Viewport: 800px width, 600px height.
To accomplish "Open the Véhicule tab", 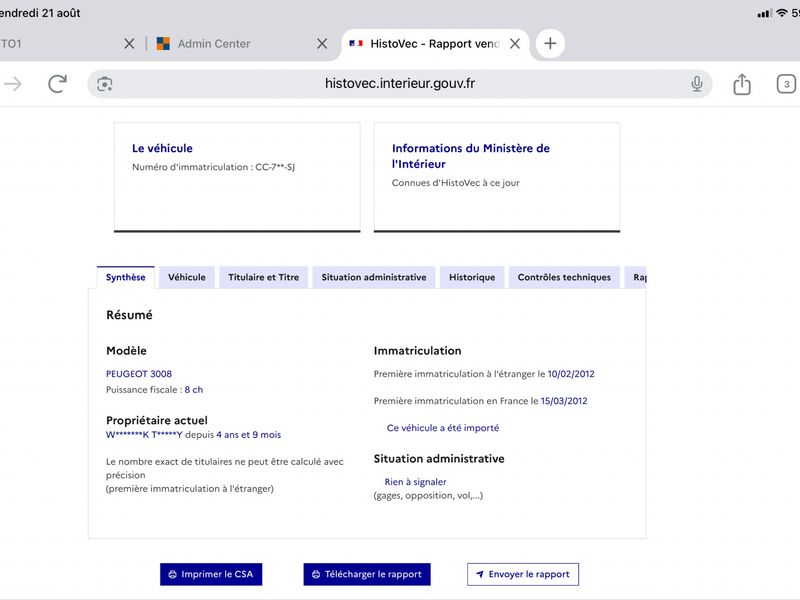I will (x=187, y=277).
